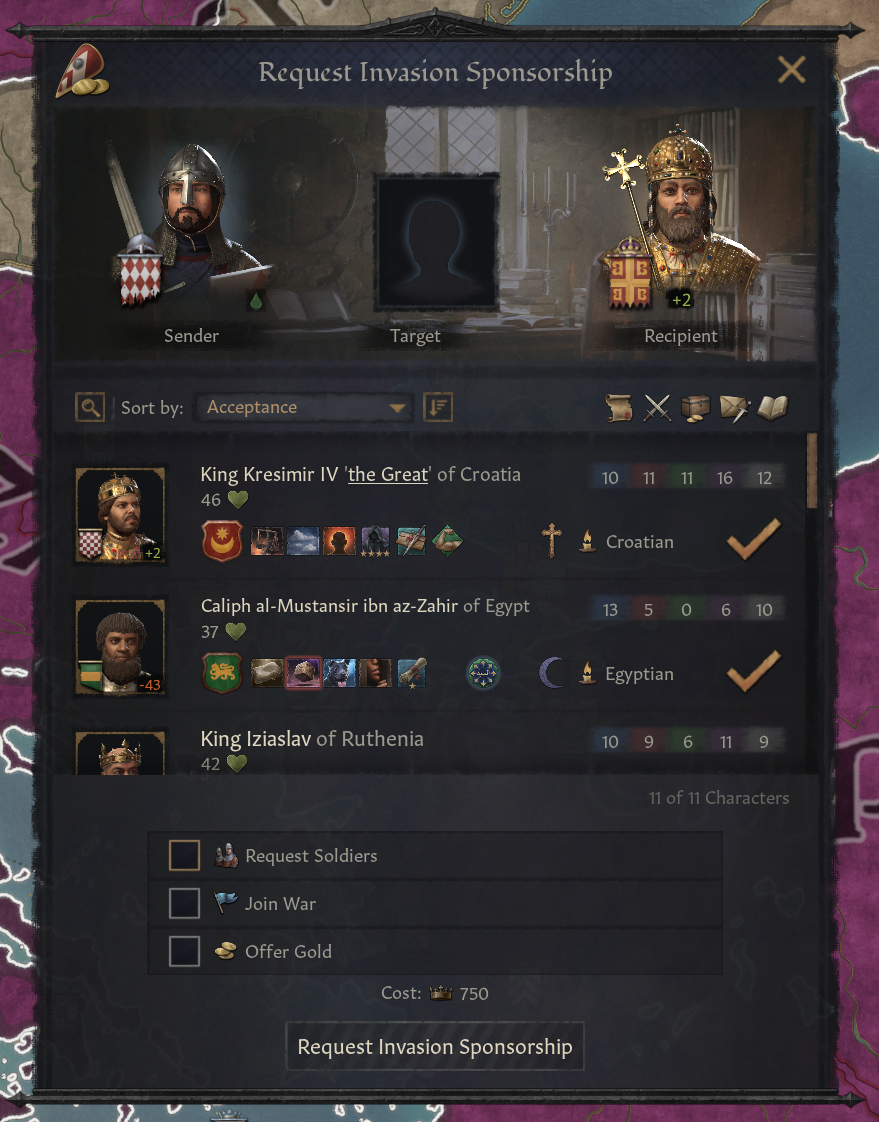Click the Caliph's crescent moon faith icon
The image size is (879, 1122).
tap(550, 673)
